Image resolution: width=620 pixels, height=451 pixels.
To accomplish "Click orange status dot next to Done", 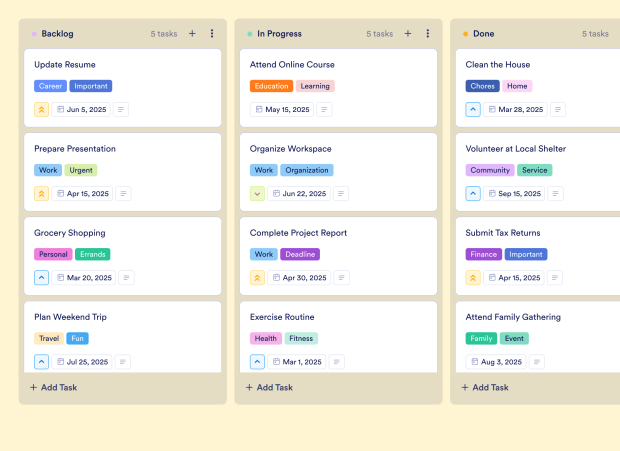I will click(x=466, y=34).
